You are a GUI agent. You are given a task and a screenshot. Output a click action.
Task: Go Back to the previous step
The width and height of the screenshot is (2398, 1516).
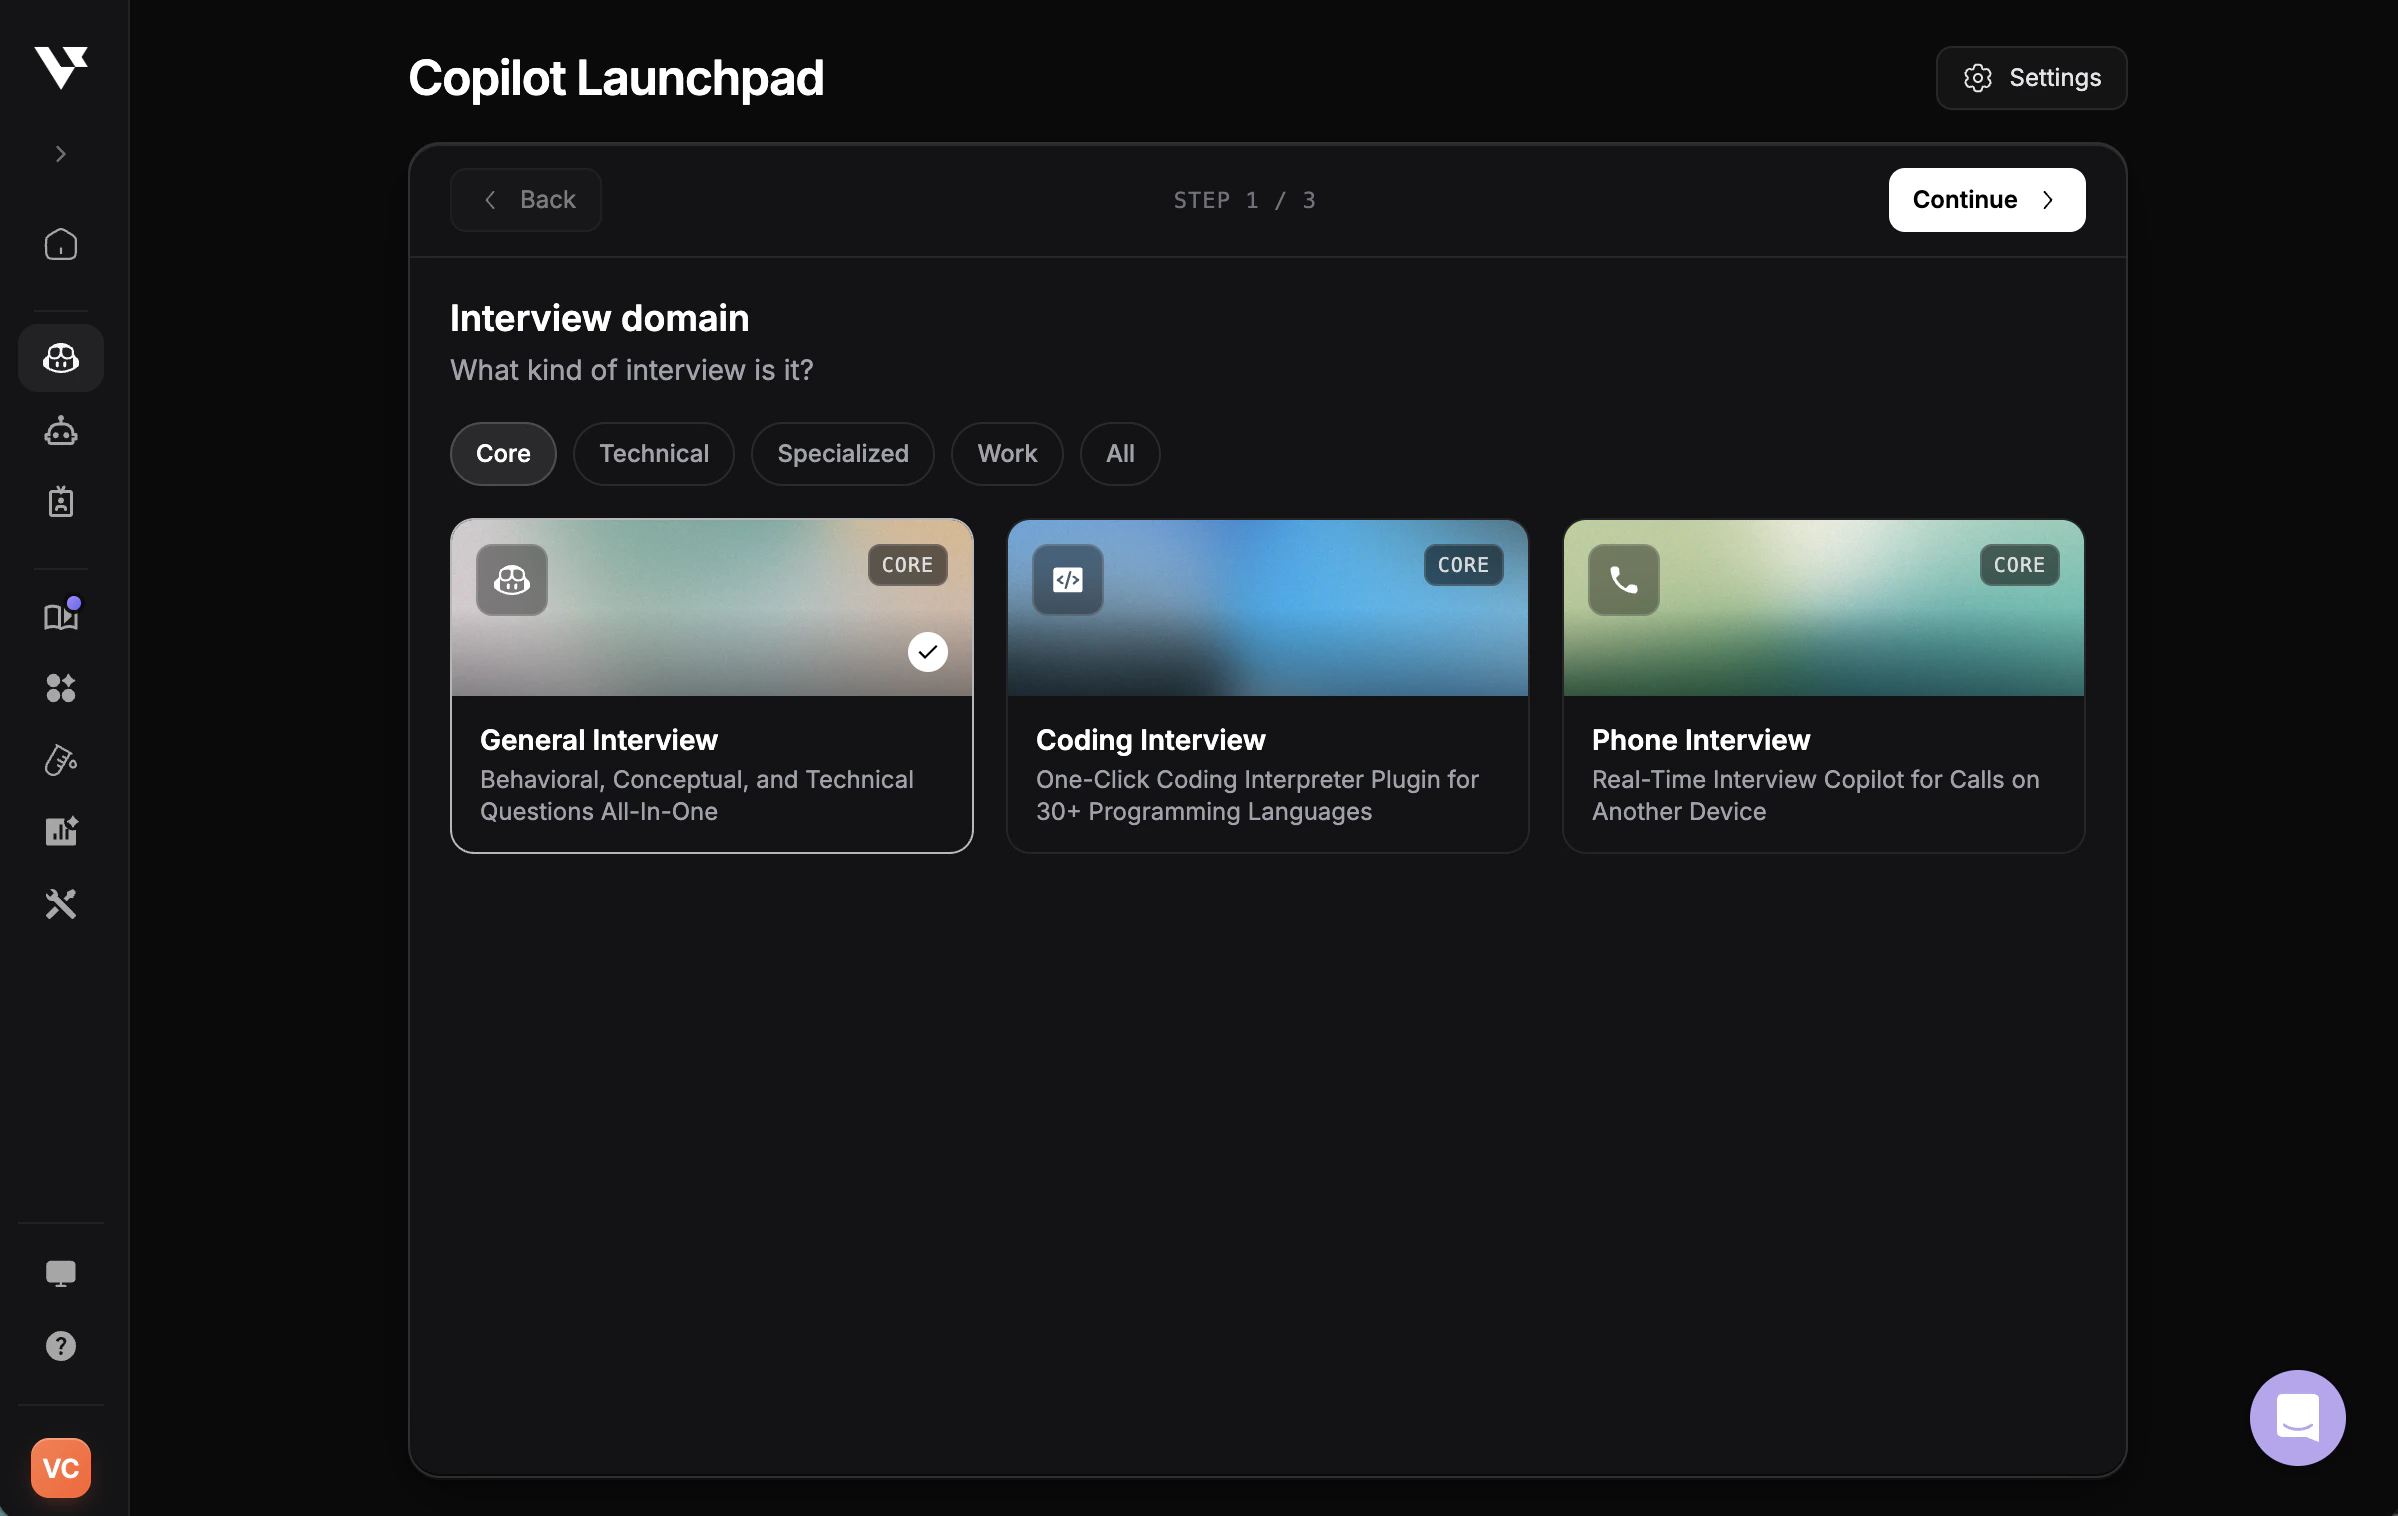tap(526, 200)
